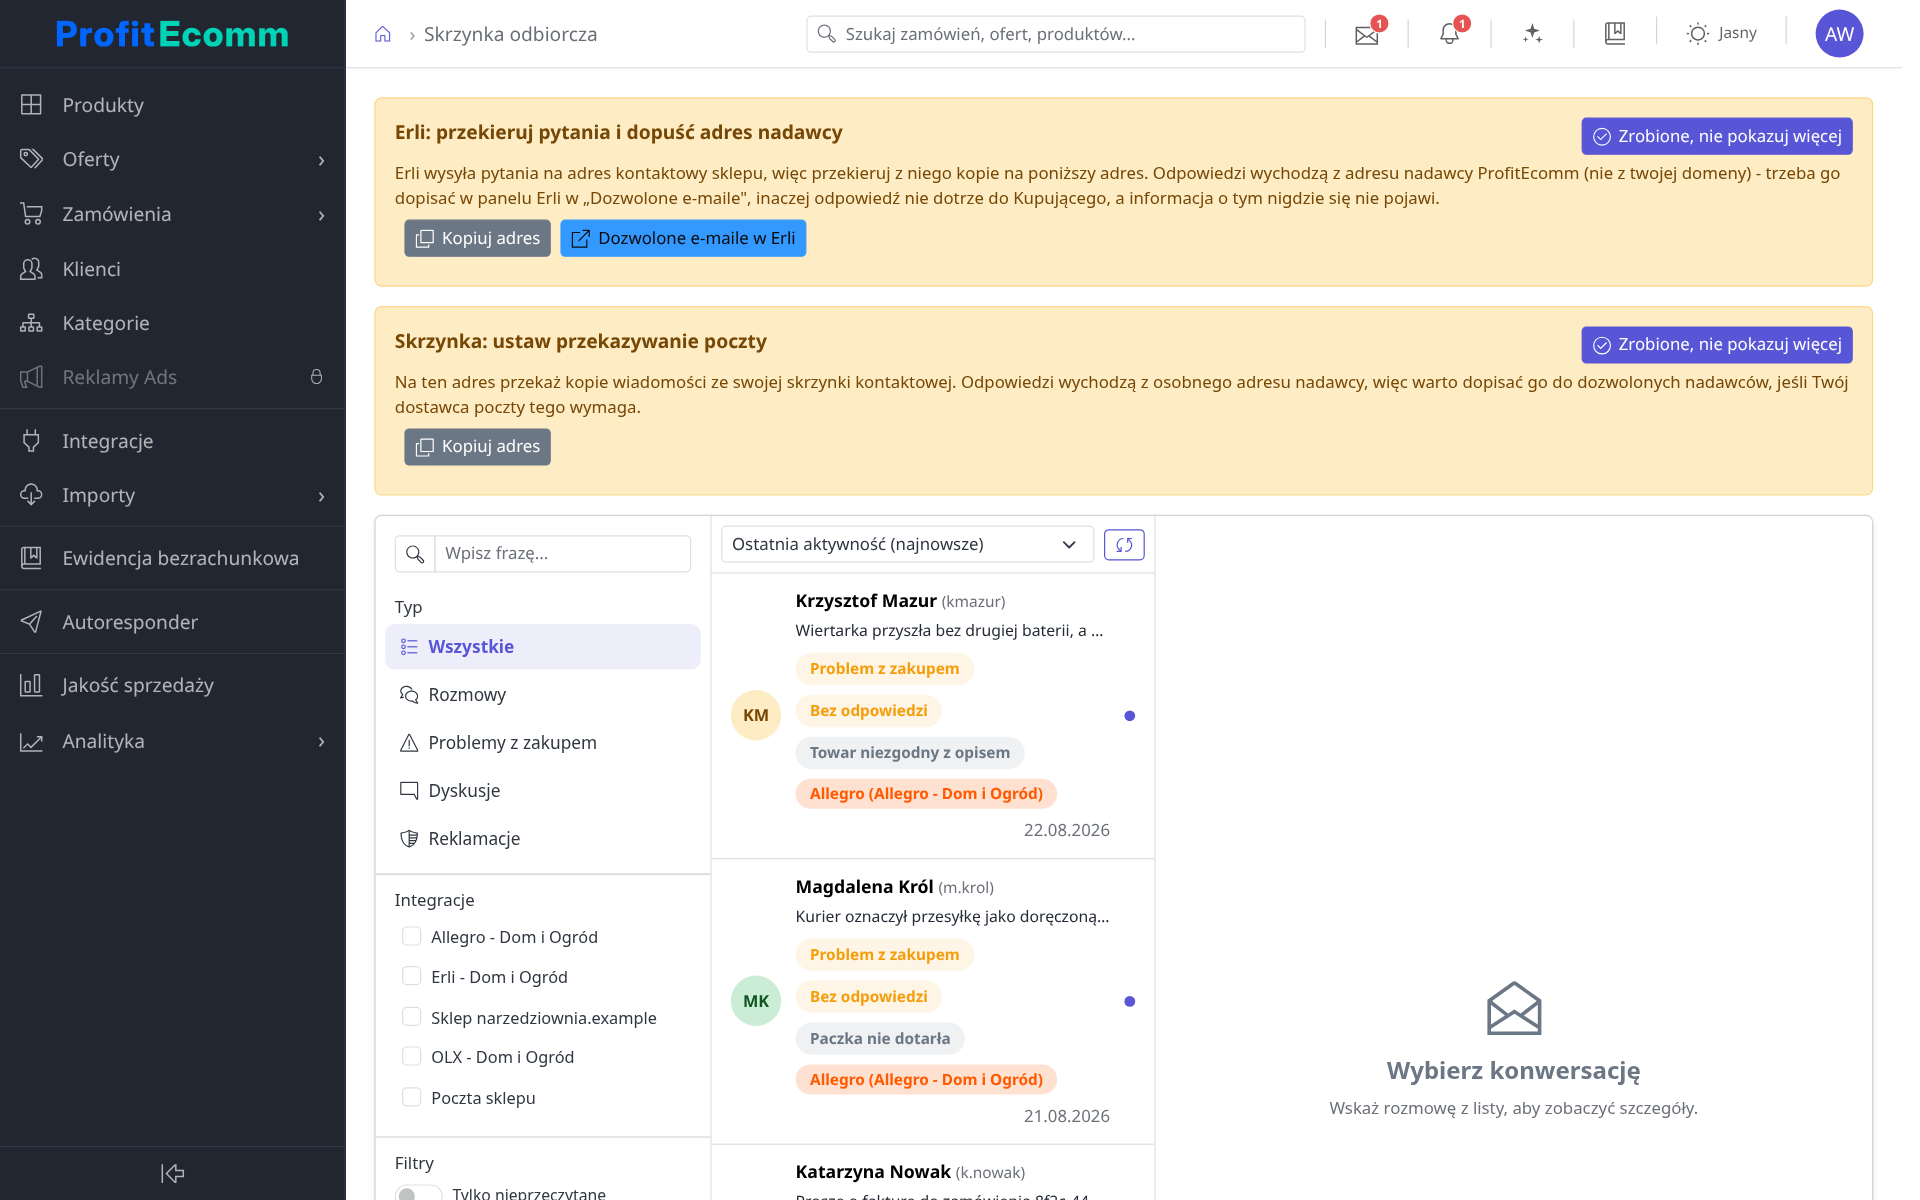The width and height of the screenshot is (1920, 1200).
Task: Filter by Reklamacje type
Action: [x=542, y=839]
